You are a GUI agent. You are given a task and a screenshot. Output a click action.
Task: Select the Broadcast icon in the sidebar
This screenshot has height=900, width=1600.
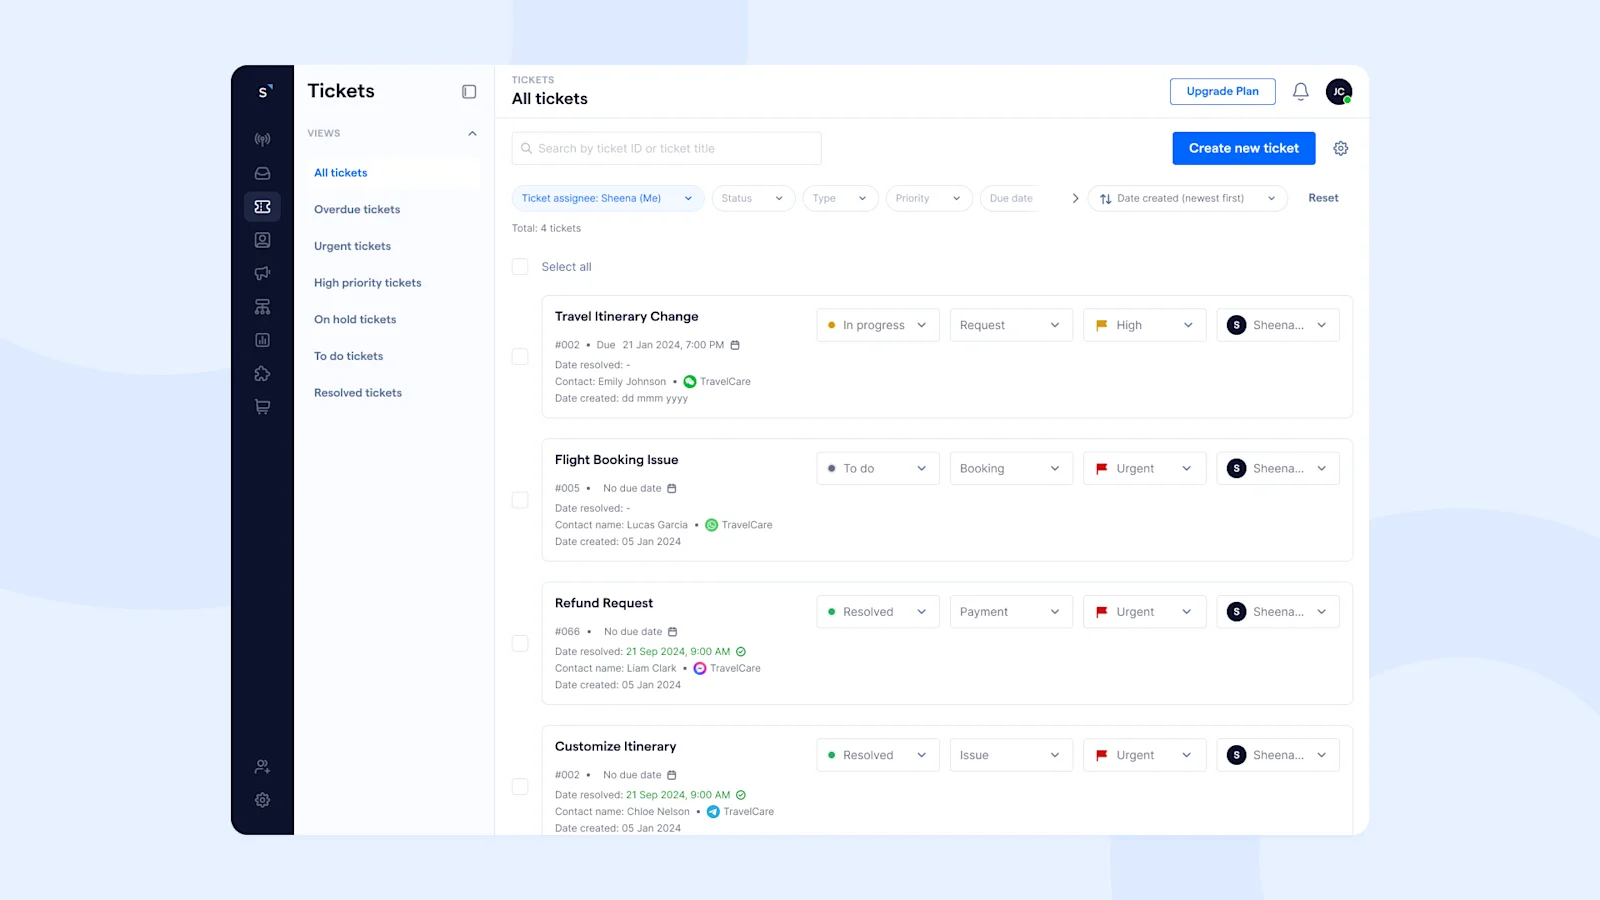click(x=262, y=139)
